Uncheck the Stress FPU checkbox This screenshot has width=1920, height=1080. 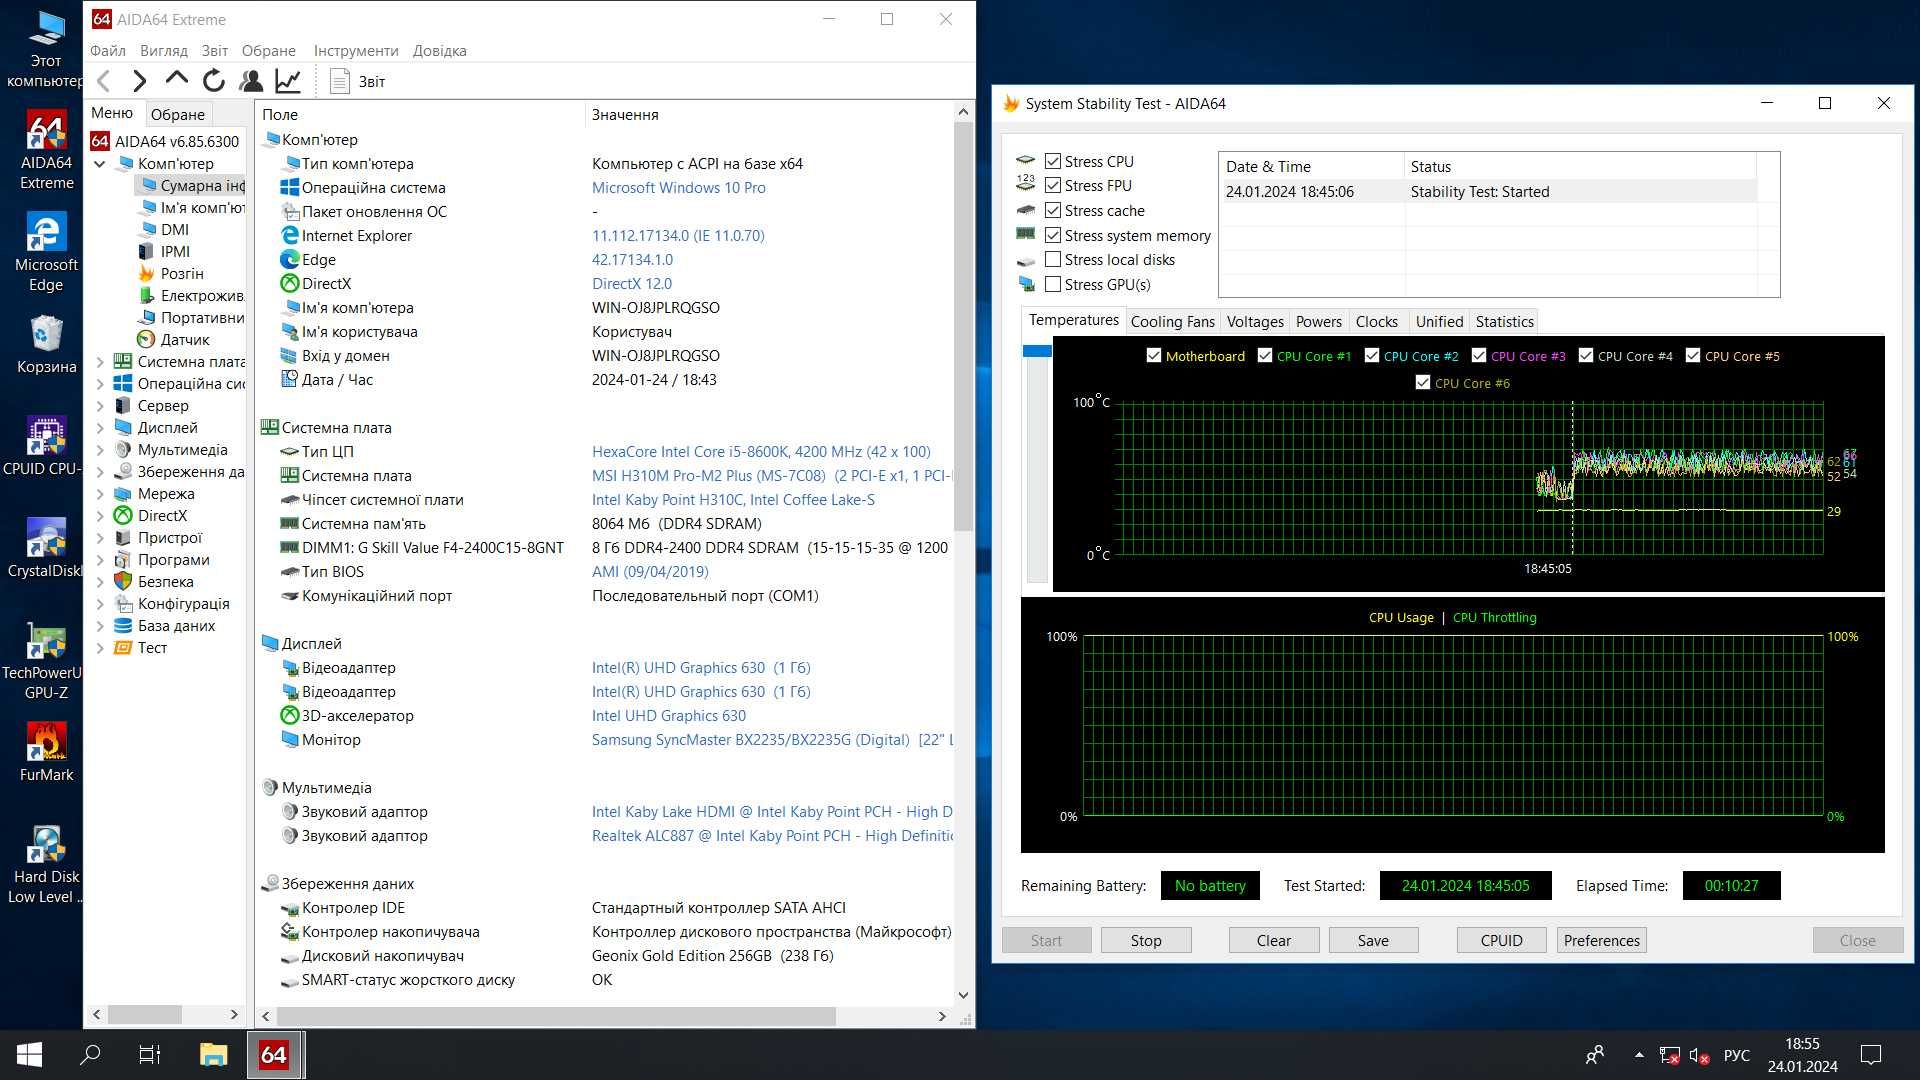1052,185
